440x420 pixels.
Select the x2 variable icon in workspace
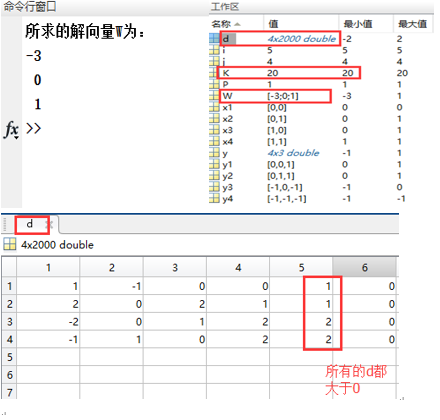point(214,119)
